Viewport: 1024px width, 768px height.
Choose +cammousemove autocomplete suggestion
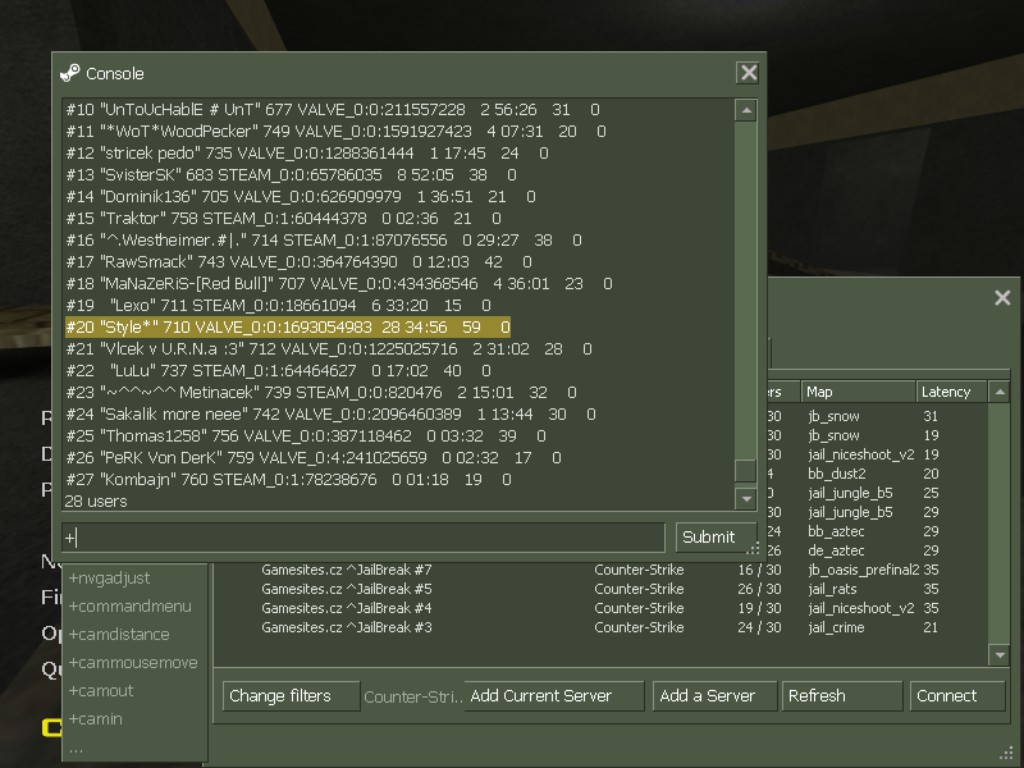(133, 662)
